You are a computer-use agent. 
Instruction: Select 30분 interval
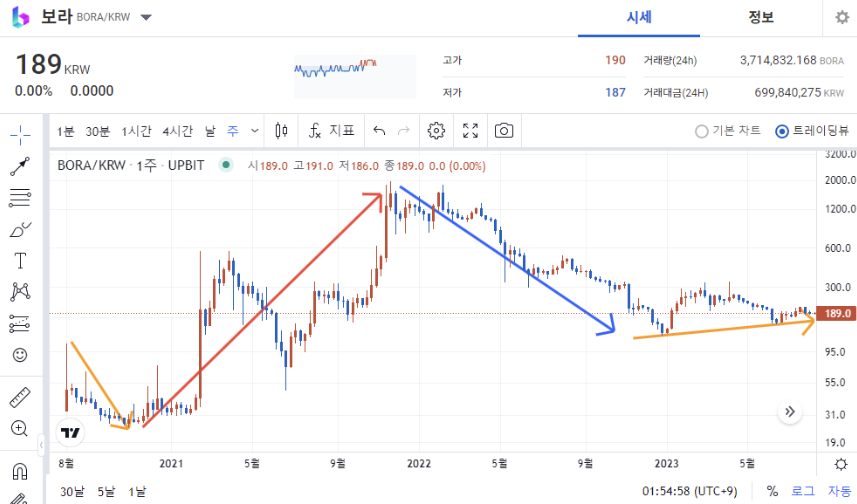[x=97, y=131]
